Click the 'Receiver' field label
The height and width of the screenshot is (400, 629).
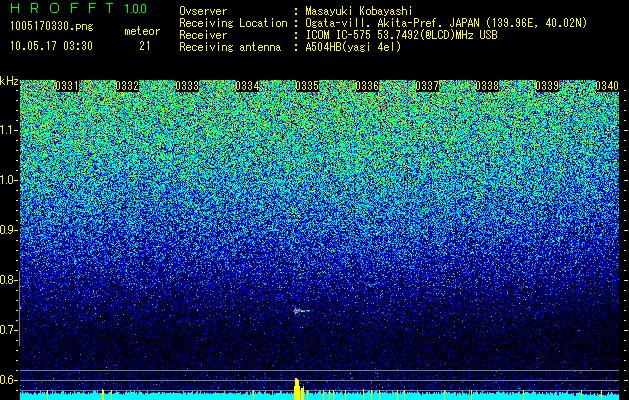point(203,35)
